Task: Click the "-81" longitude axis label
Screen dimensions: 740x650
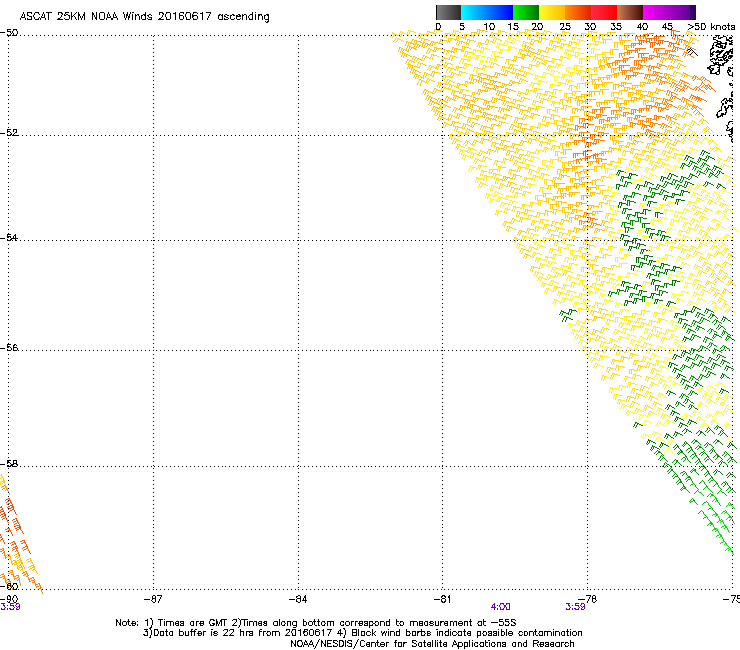Action: point(442,599)
